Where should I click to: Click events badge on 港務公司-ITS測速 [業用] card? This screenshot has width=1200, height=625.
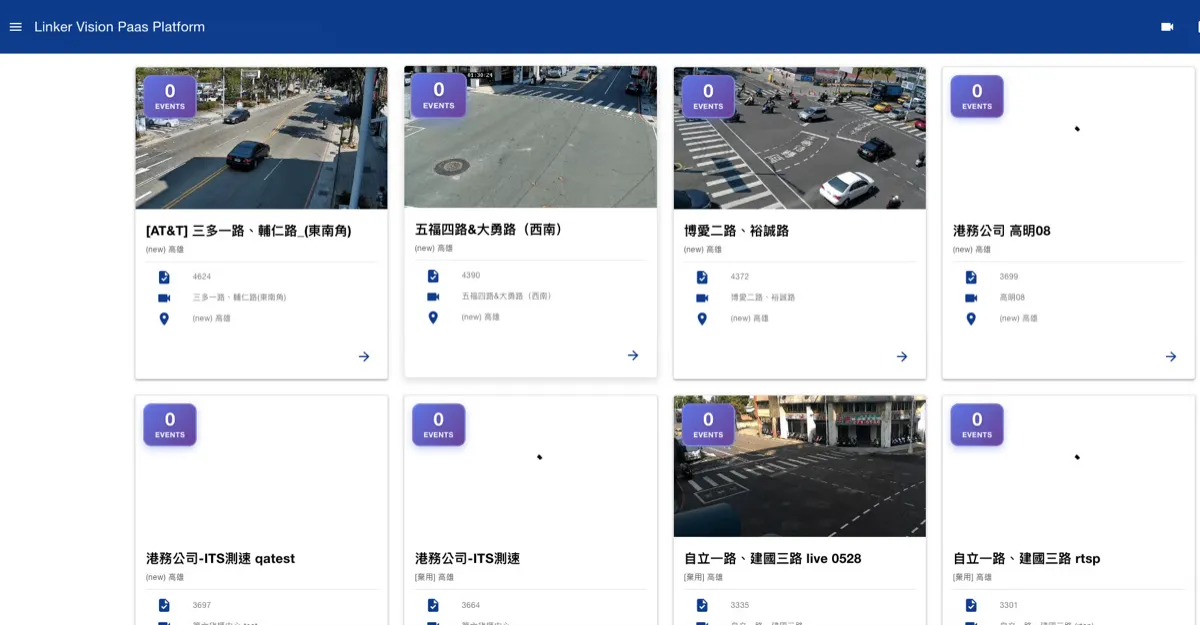pos(439,425)
